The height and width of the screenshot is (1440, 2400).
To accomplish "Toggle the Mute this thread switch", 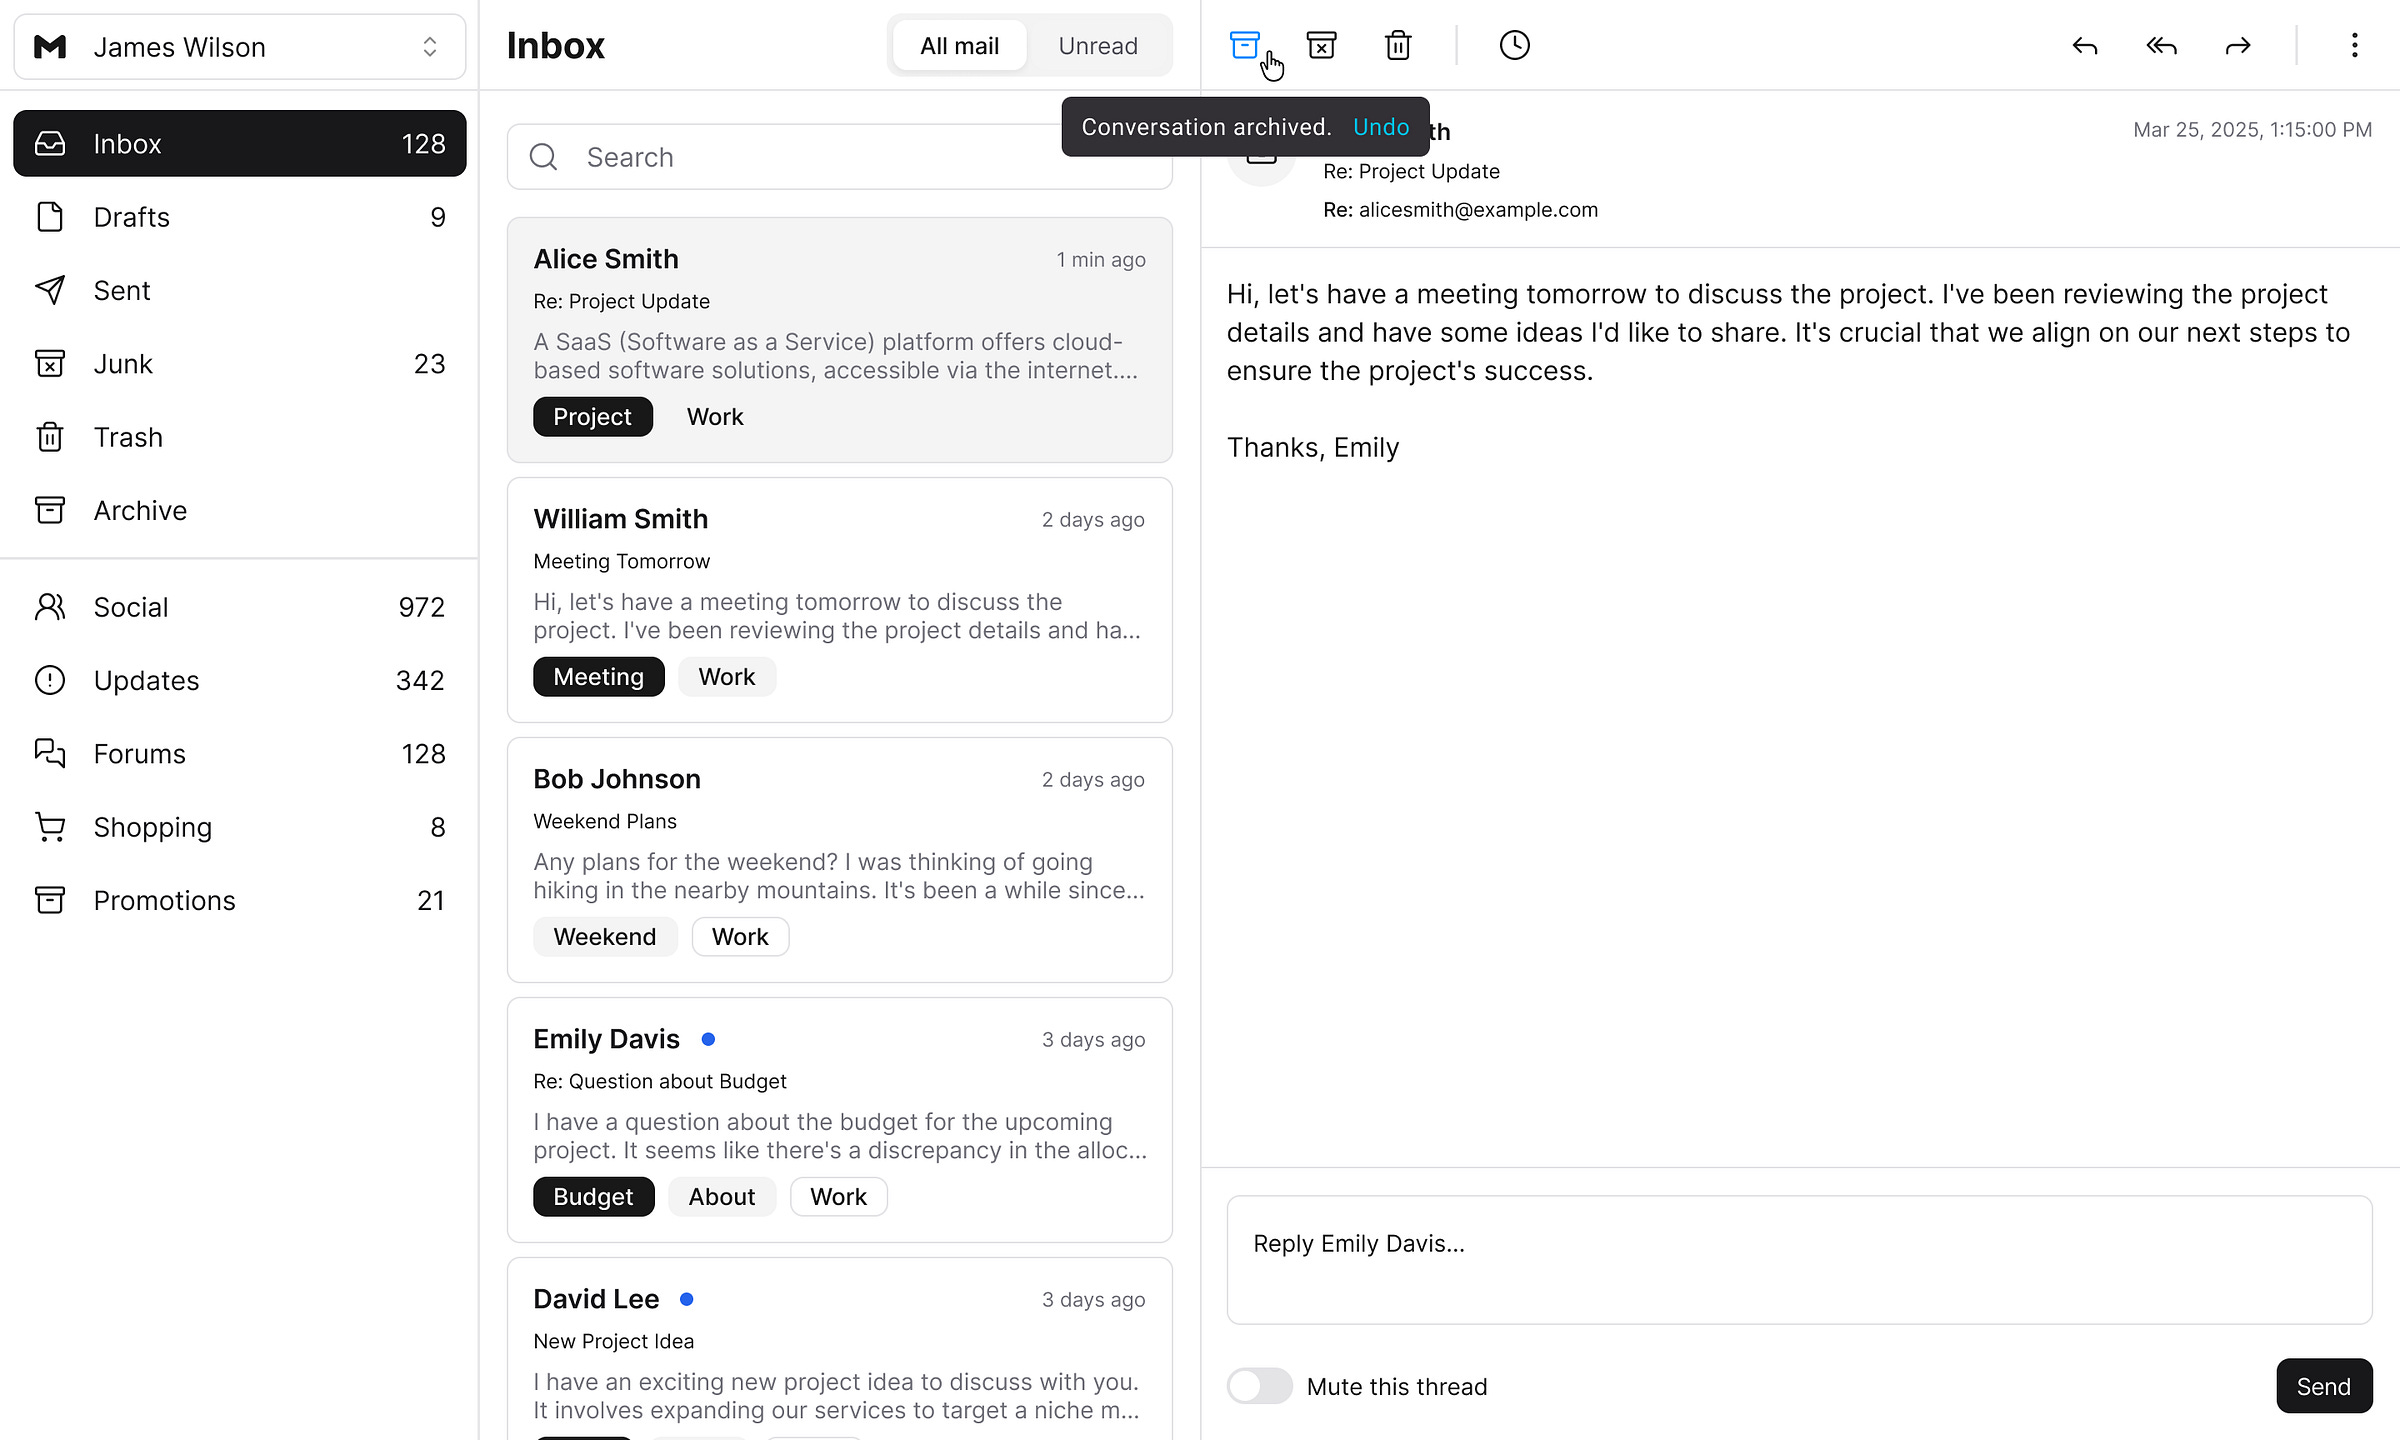I will [x=1259, y=1386].
